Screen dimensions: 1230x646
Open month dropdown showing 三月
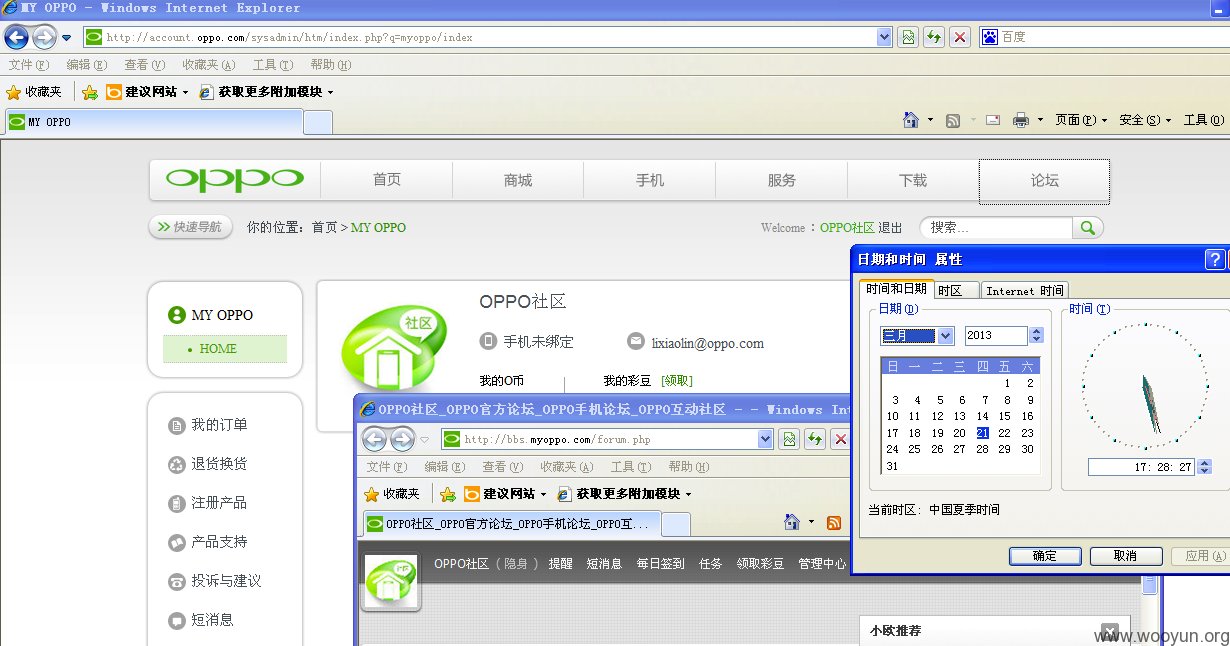point(945,336)
